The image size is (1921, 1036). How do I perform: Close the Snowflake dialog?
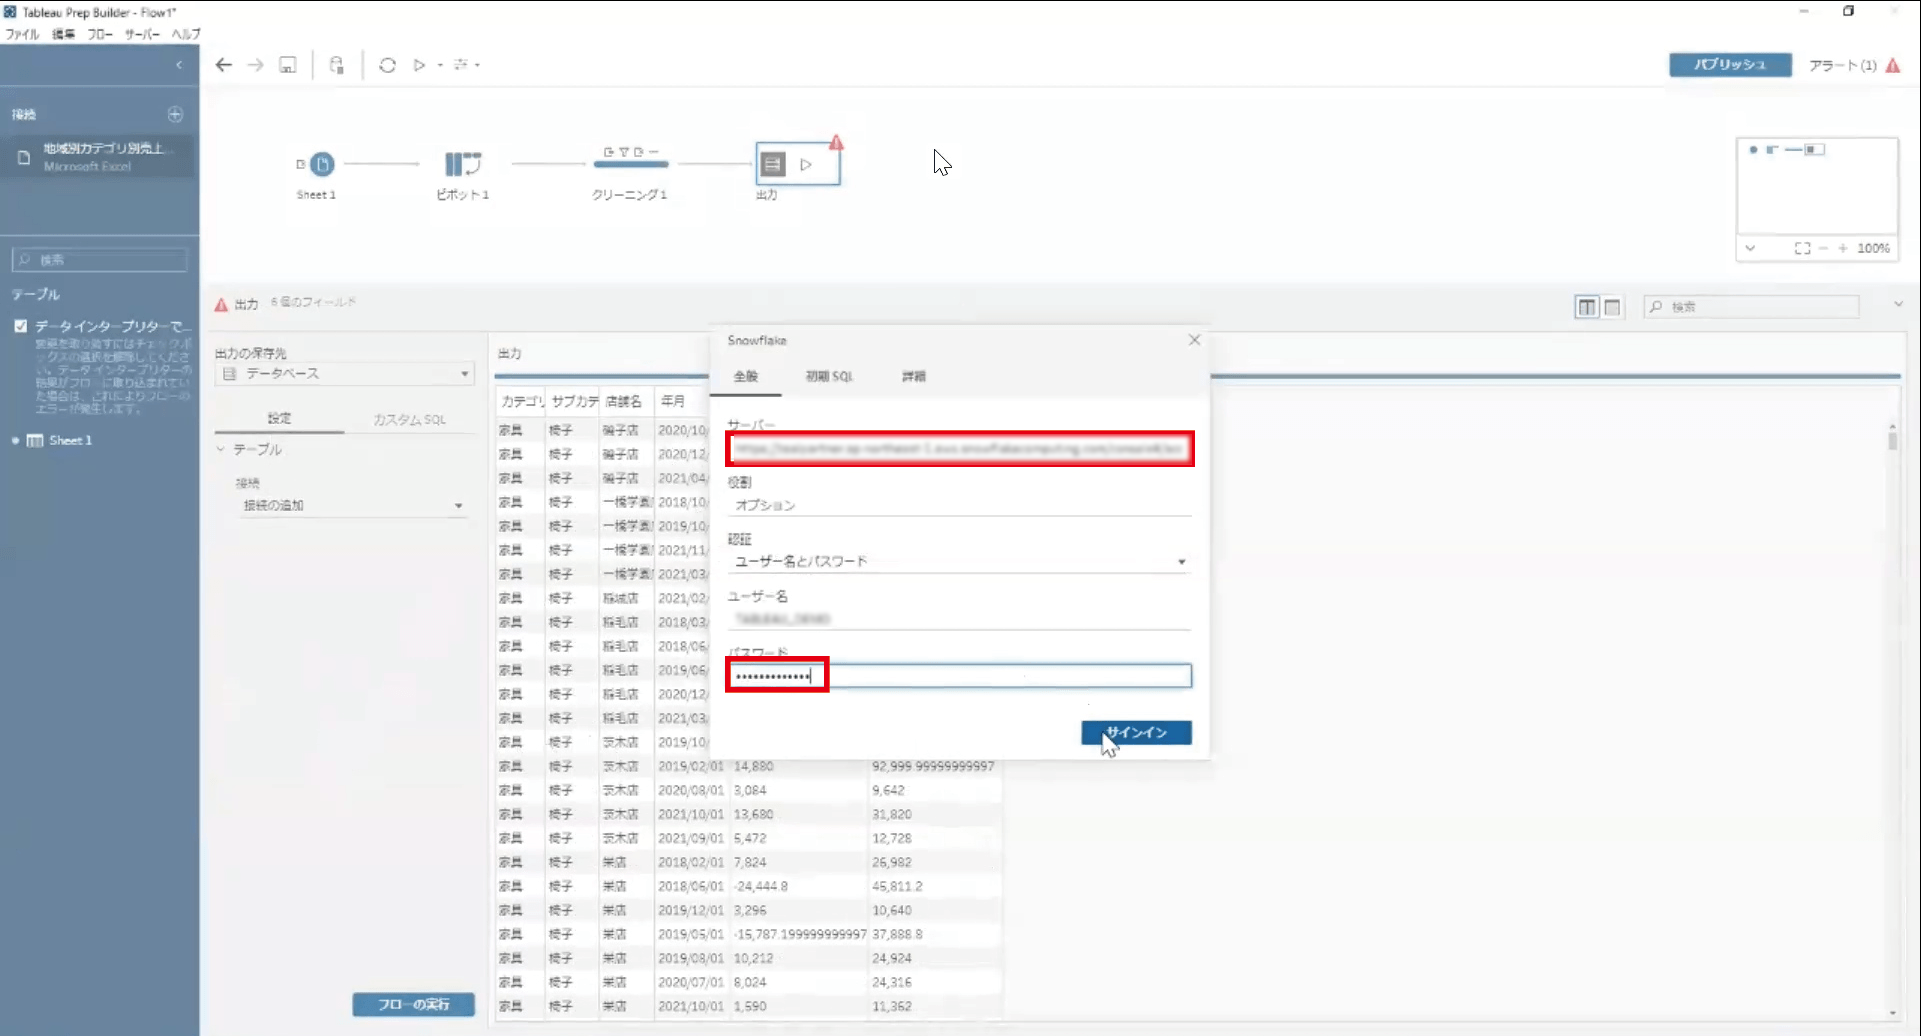[x=1194, y=340]
